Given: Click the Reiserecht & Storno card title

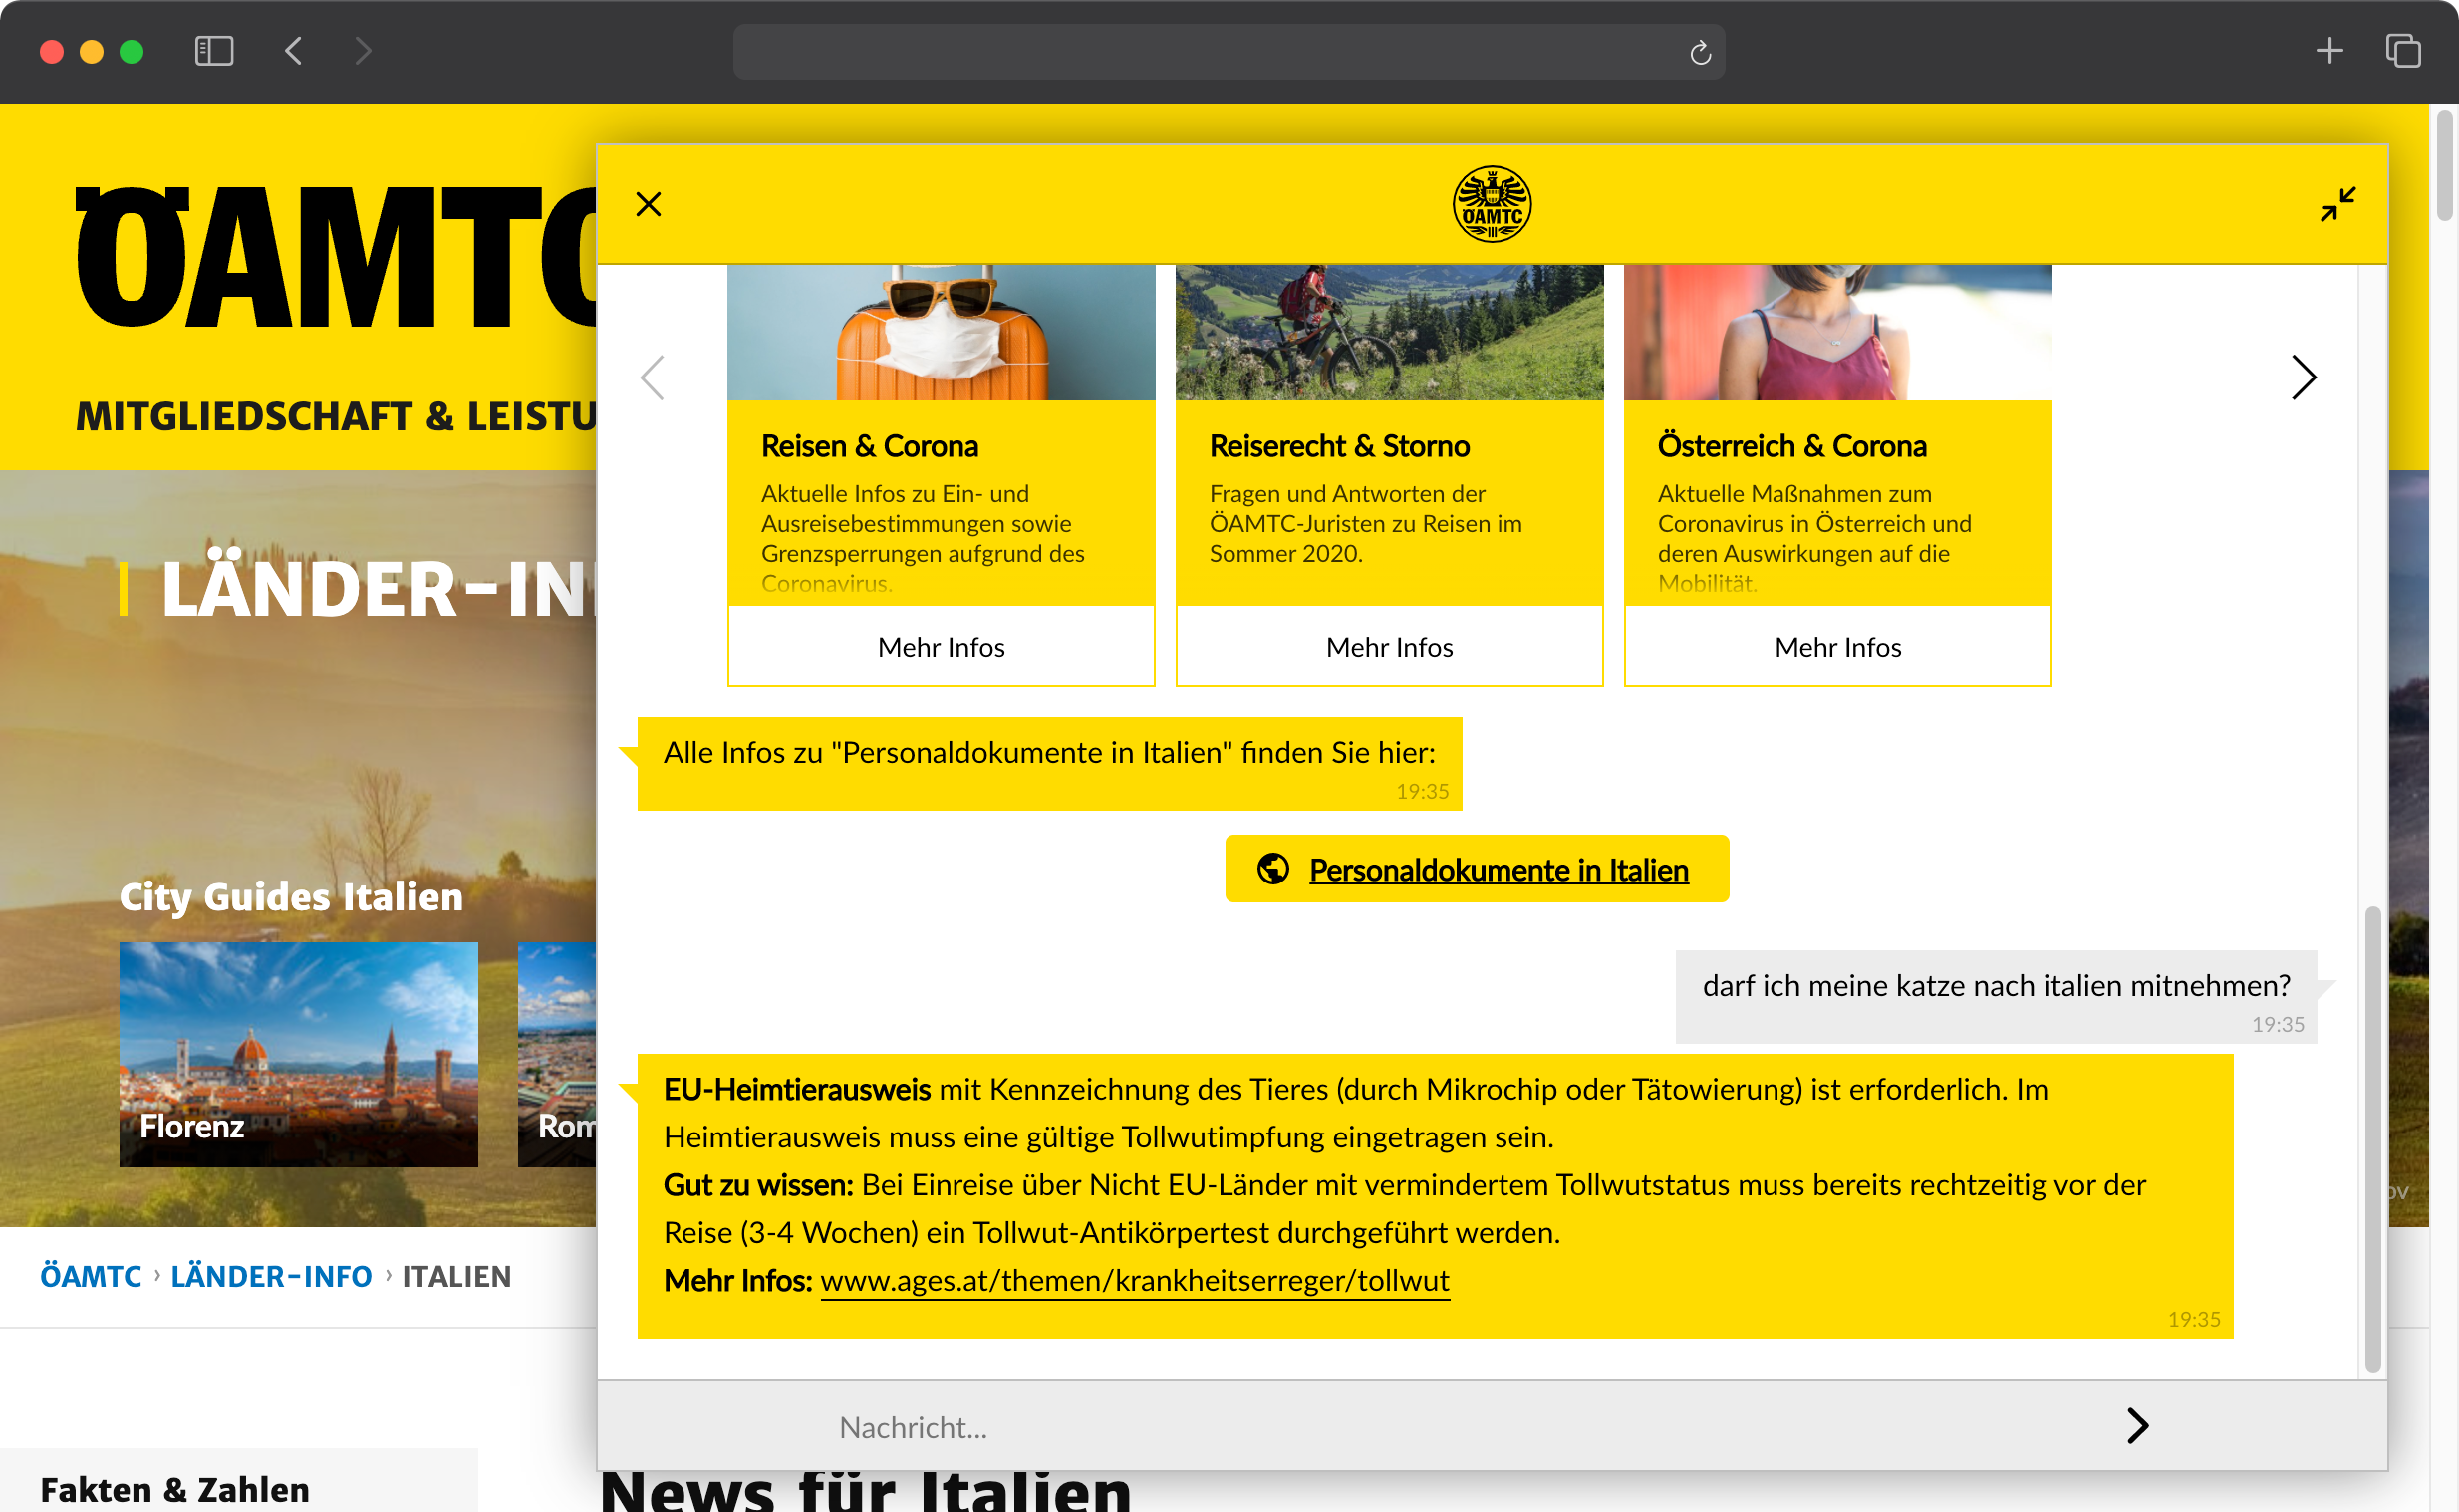Looking at the screenshot, I should [1339, 446].
